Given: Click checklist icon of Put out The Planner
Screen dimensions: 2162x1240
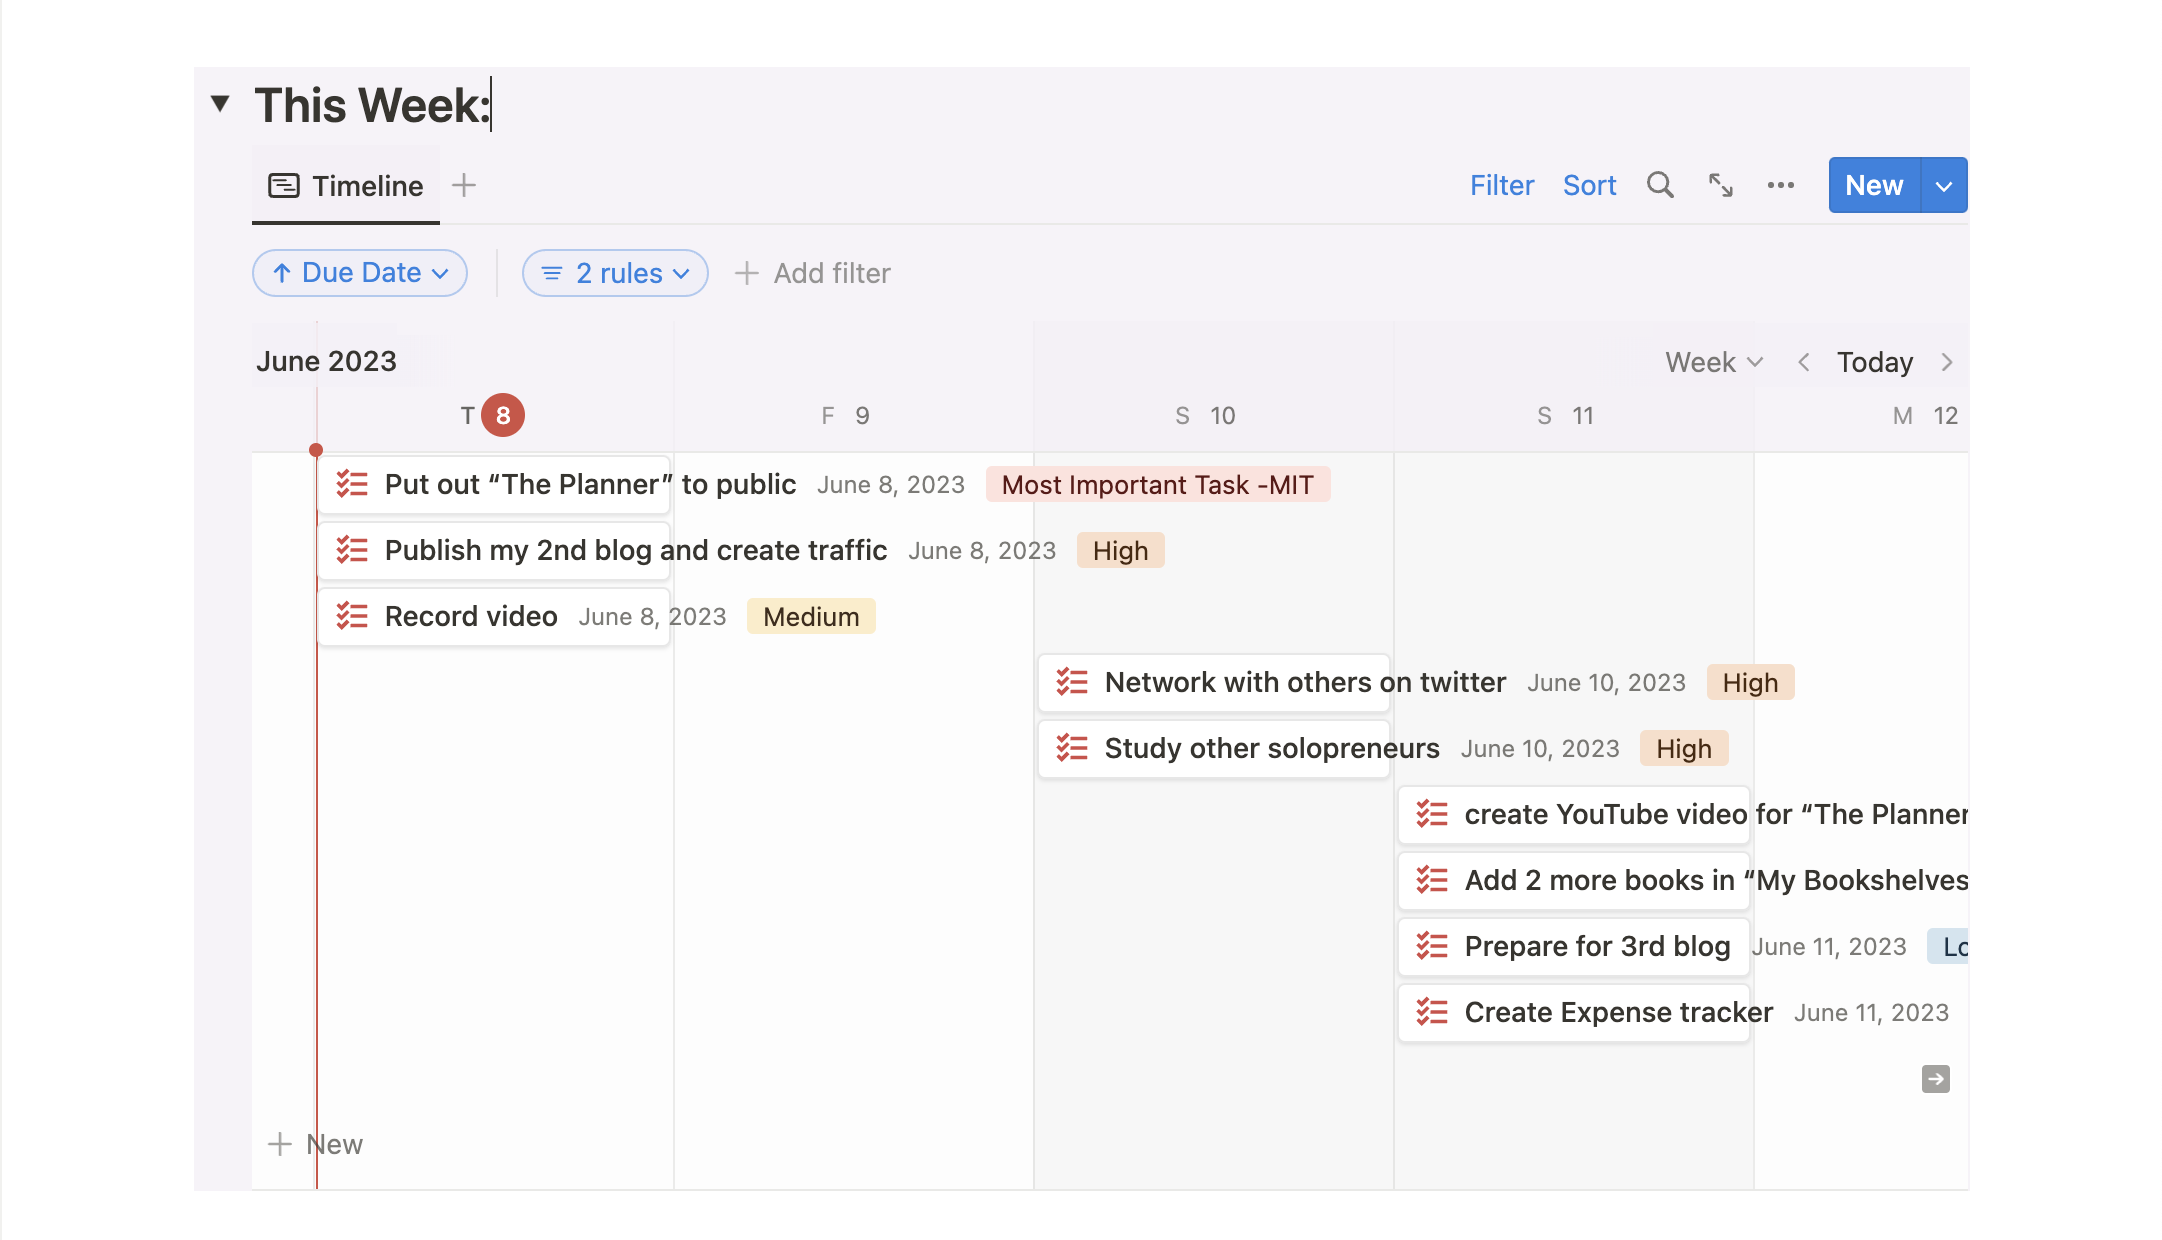Looking at the screenshot, I should click(x=352, y=484).
